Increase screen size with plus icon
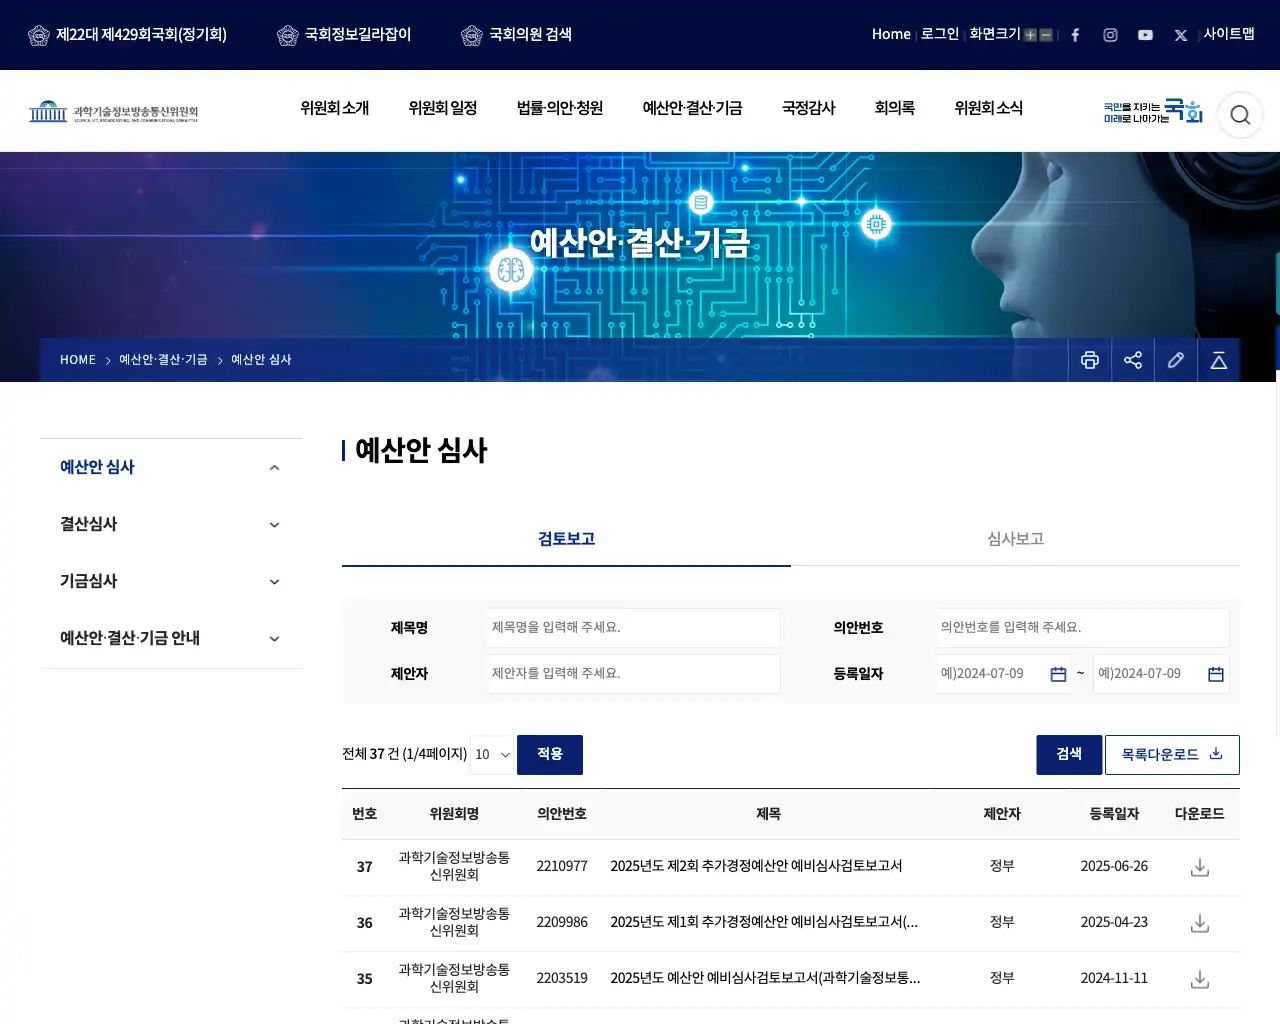The width and height of the screenshot is (1280, 1024). (x=1030, y=35)
